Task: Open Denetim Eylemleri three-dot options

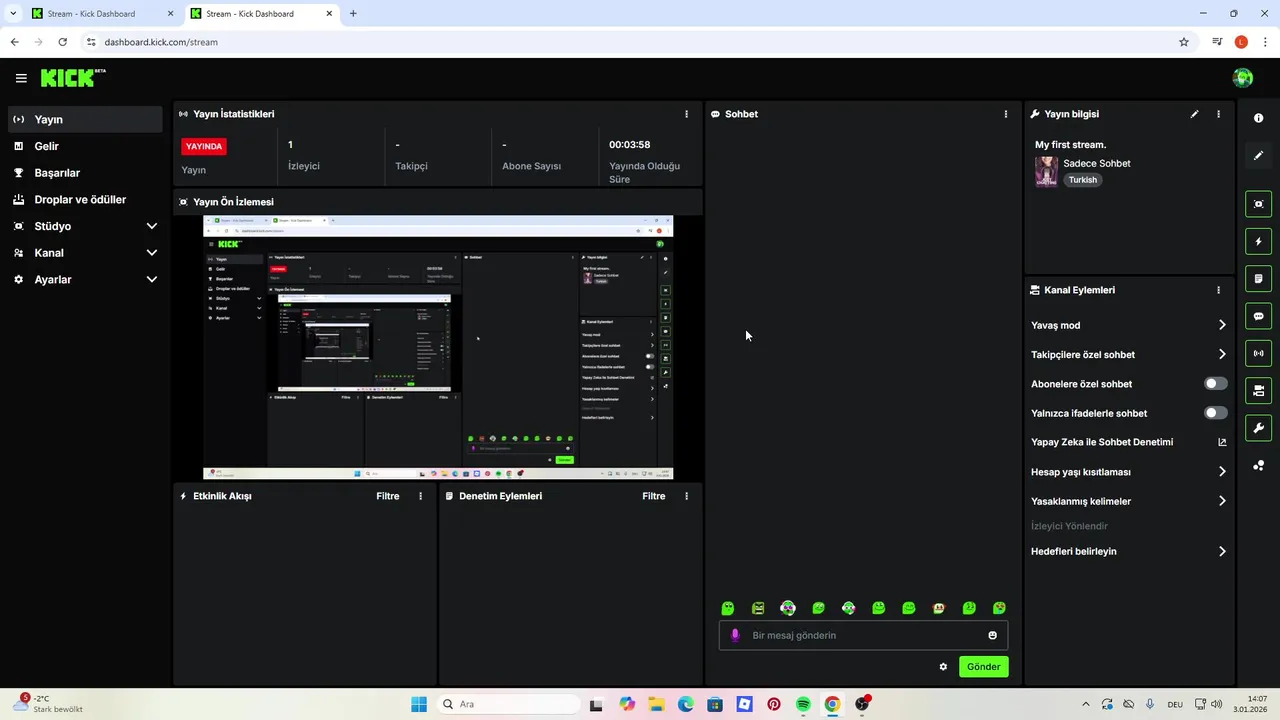Action: pyautogui.click(x=686, y=496)
